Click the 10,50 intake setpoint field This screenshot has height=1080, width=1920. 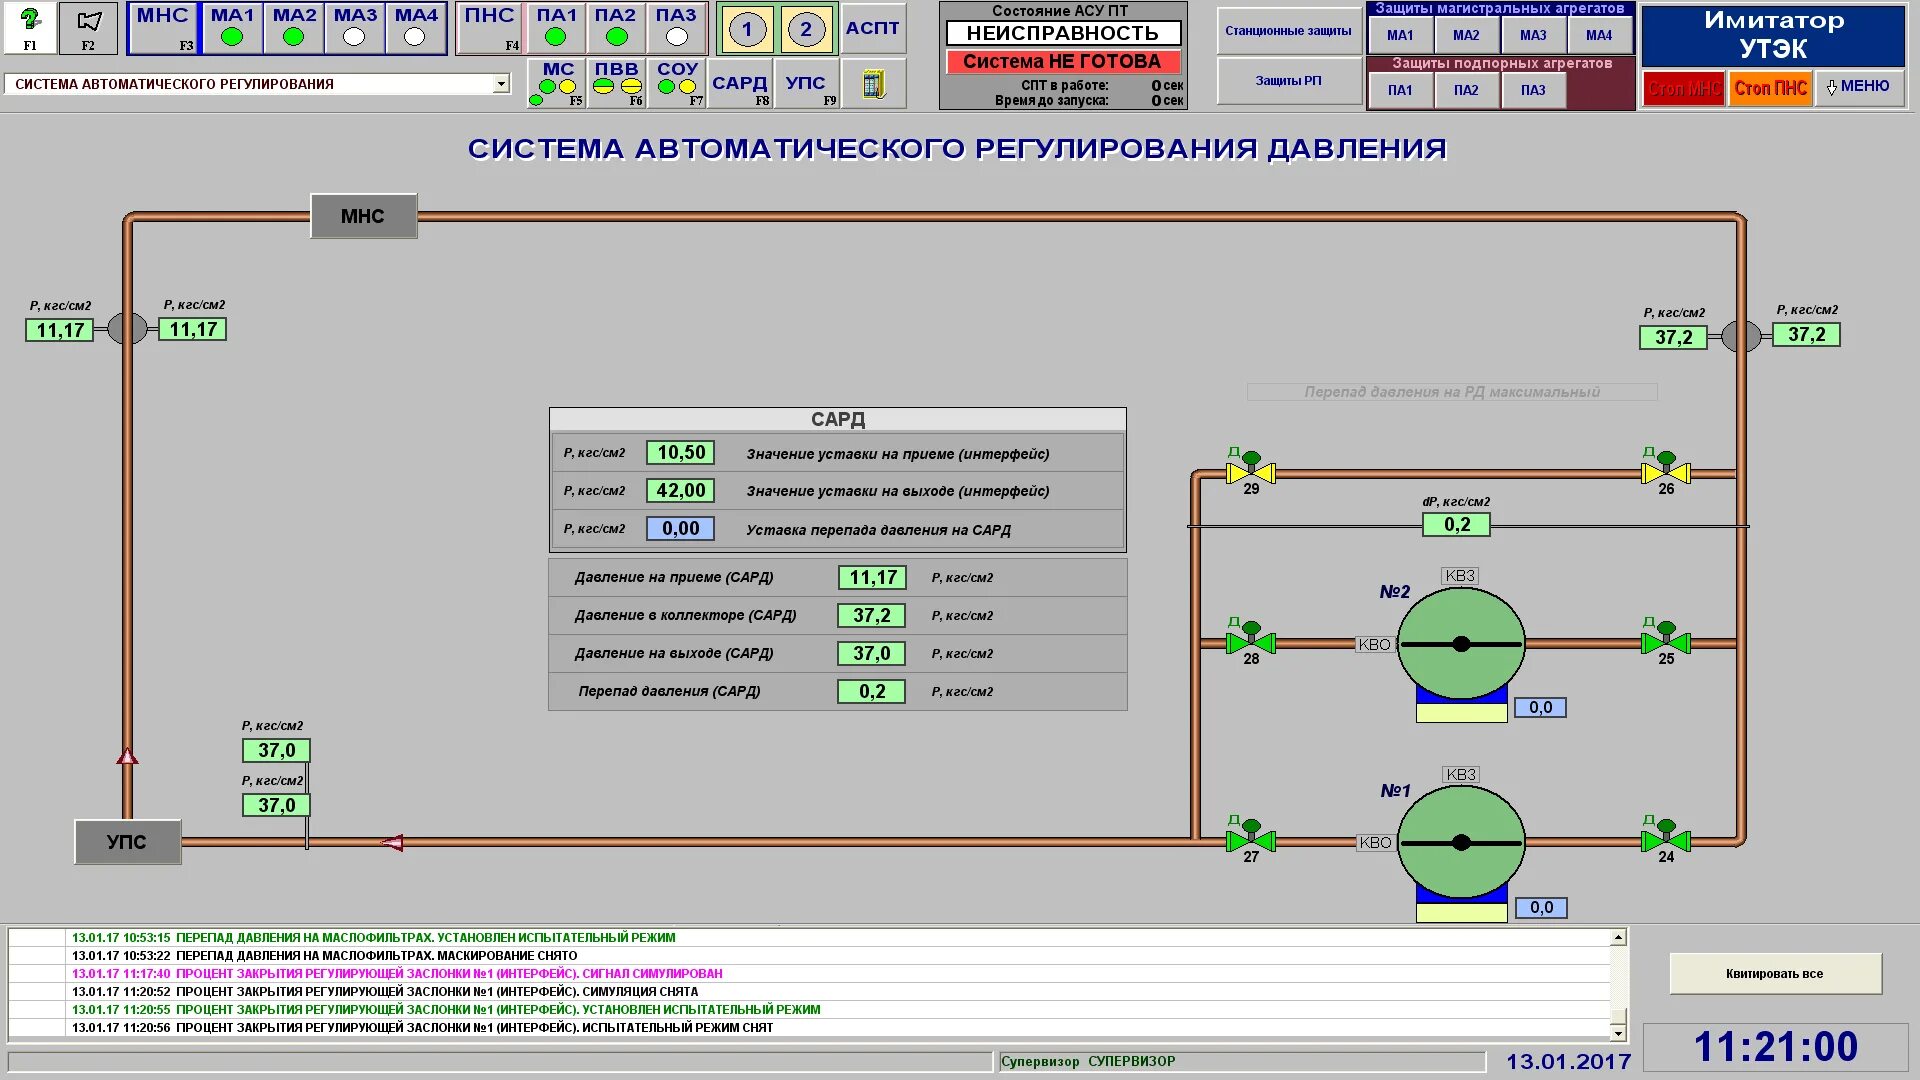point(680,453)
